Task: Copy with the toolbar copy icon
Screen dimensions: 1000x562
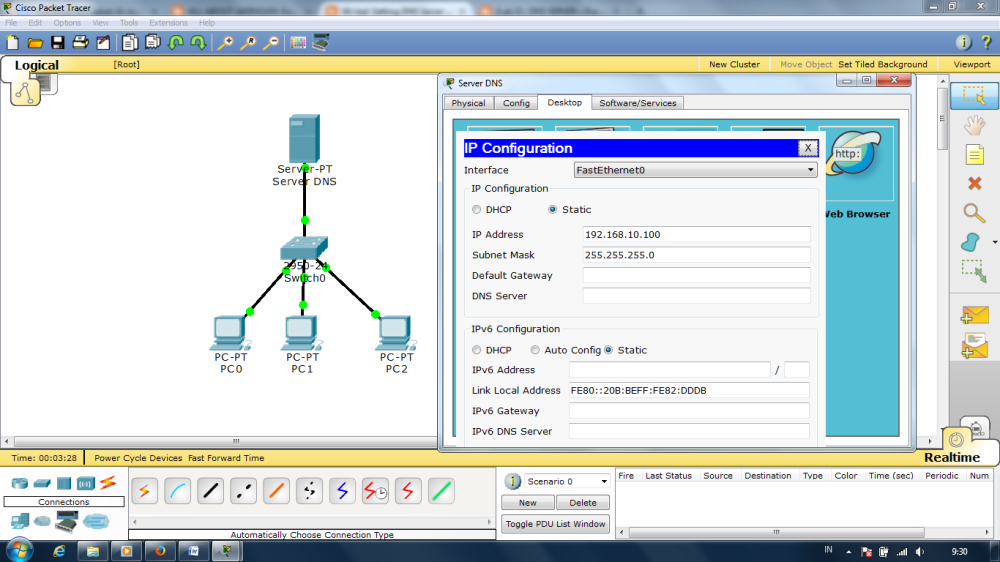Action: [130, 43]
